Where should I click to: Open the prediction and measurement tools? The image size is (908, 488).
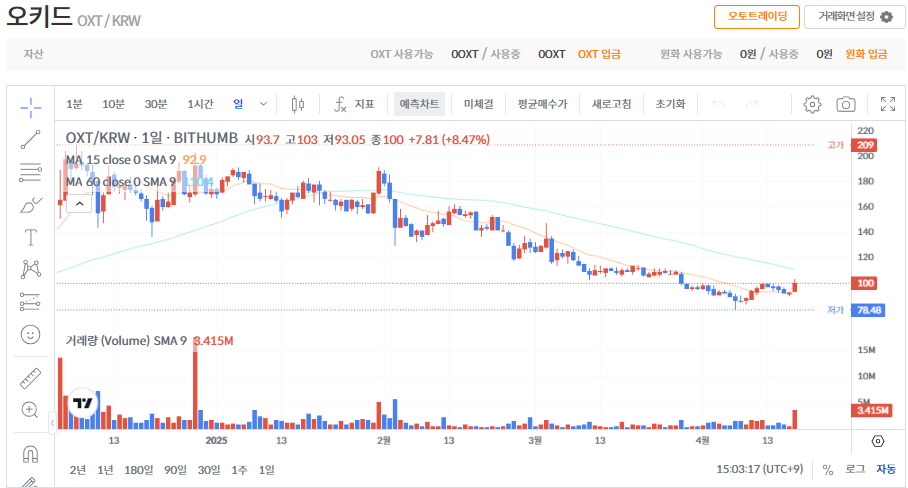click(x=31, y=302)
